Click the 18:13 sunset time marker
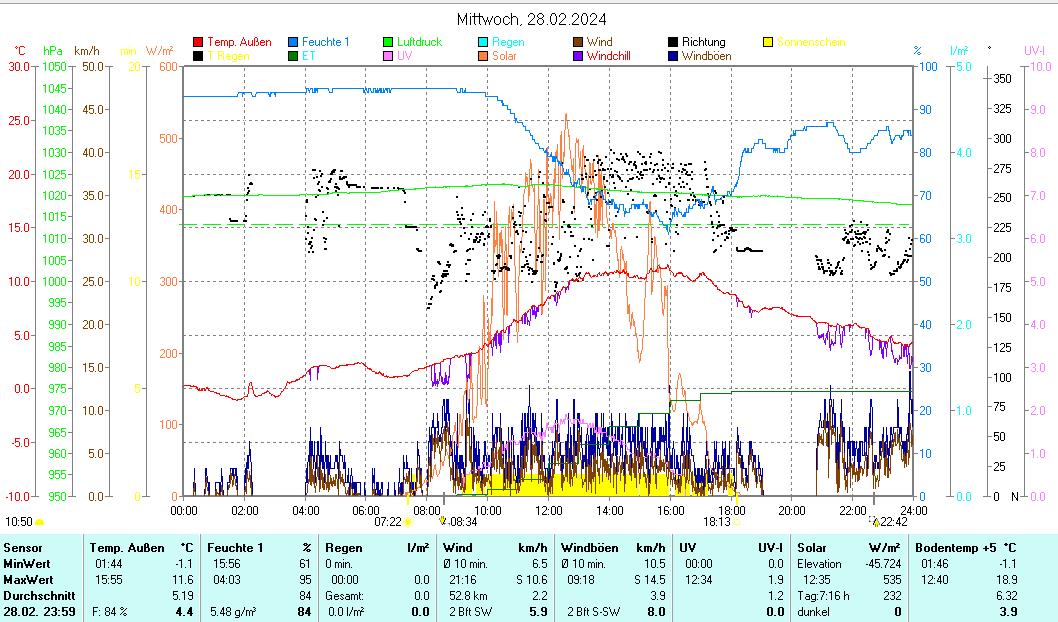Image resolution: width=1058 pixels, height=622 pixels. [x=716, y=521]
